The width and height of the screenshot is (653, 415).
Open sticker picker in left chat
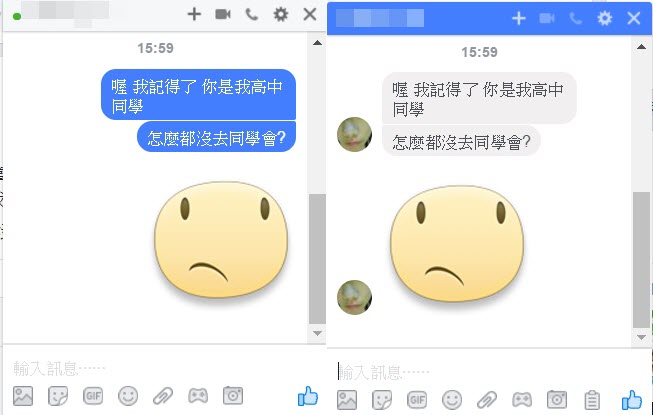click(58, 396)
